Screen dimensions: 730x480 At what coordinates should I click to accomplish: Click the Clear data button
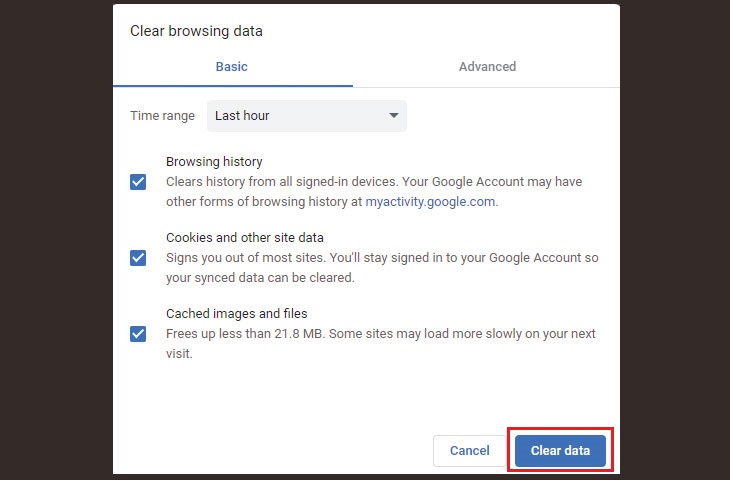[560, 451]
